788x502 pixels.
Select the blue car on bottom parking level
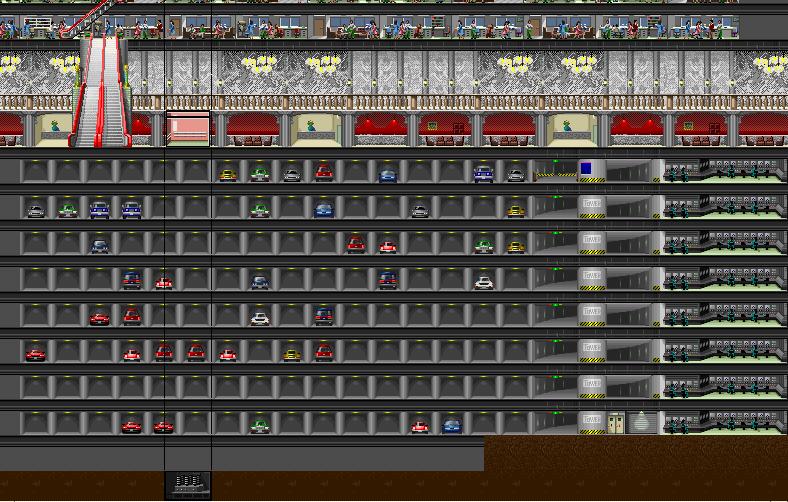tap(452, 426)
